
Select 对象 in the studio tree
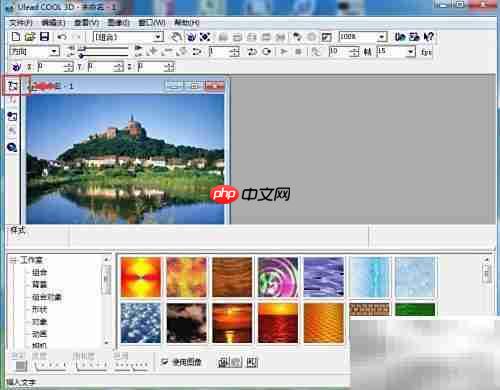click(39, 321)
